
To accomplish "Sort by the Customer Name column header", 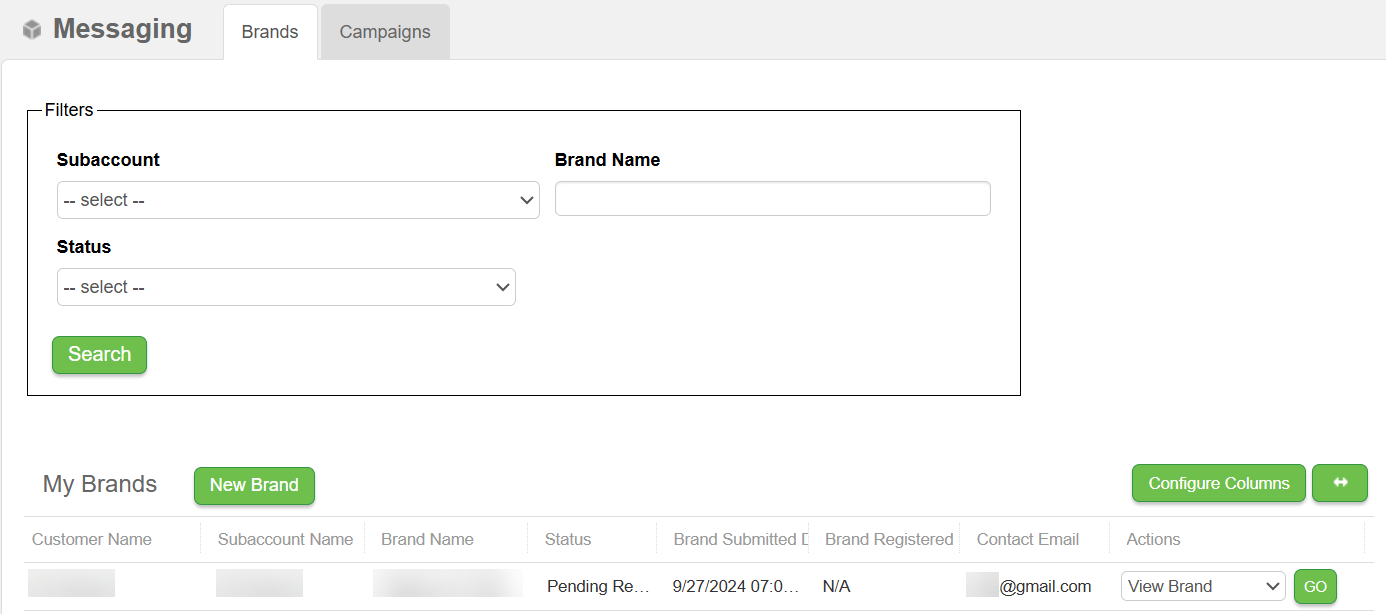I will click(x=92, y=539).
